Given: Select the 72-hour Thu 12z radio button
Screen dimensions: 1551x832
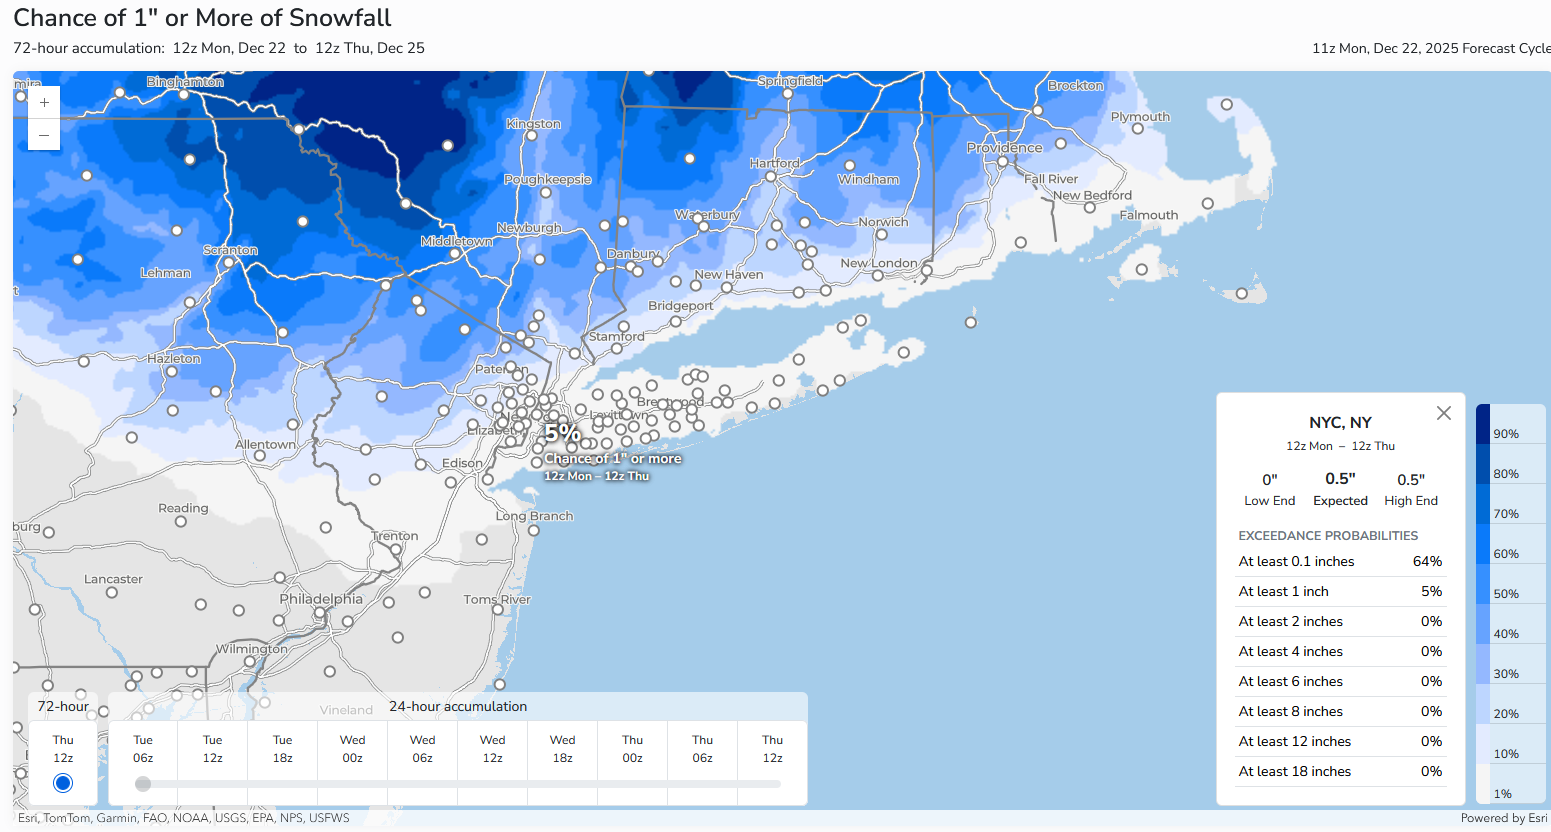Looking at the screenshot, I should click(63, 782).
